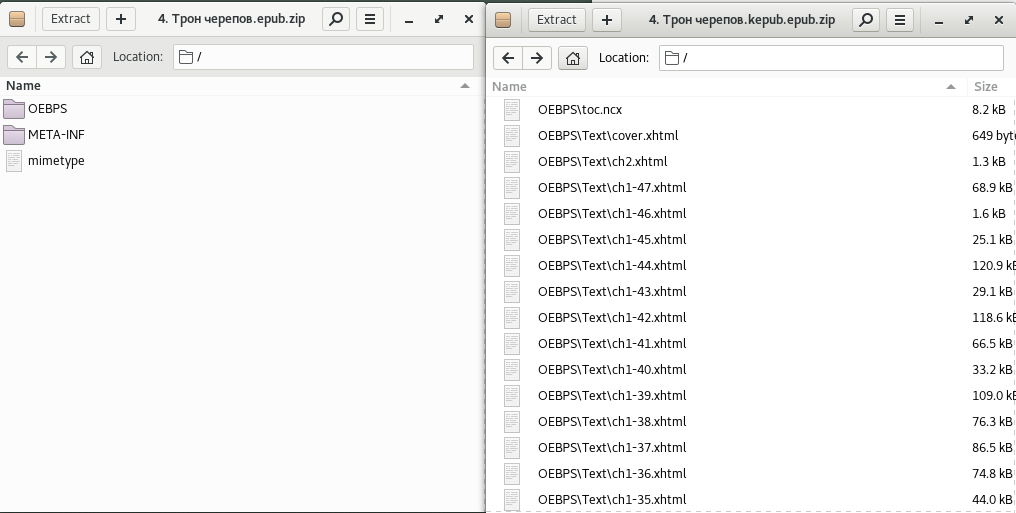Image resolution: width=1016 pixels, height=513 pixels.
Task: Click file icon of ch2.xhtml row
Action: pyautogui.click(x=512, y=161)
